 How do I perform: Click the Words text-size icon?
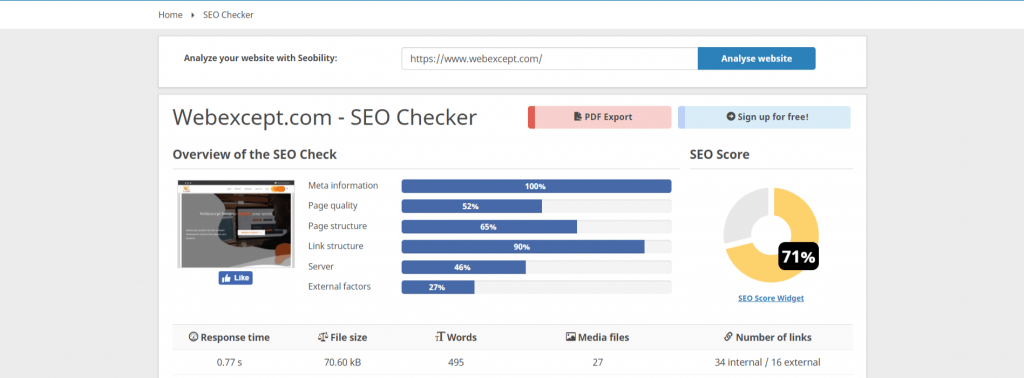pyautogui.click(x=440, y=337)
